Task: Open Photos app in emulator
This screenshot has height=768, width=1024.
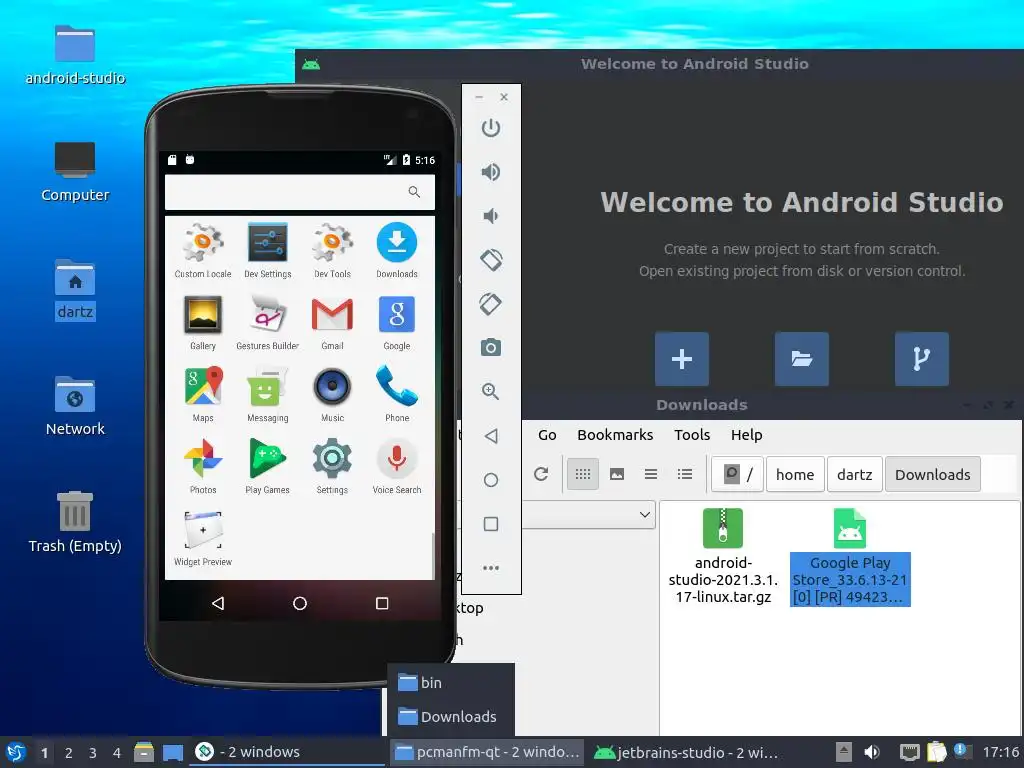Action: [202, 466]
